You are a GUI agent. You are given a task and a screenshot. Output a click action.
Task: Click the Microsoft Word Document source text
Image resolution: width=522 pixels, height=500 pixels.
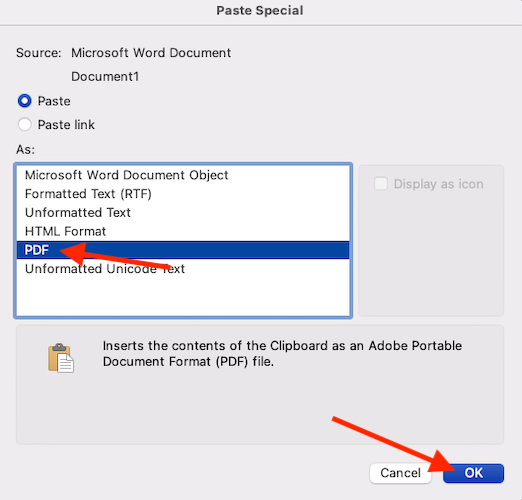click(x=151, y=53)
